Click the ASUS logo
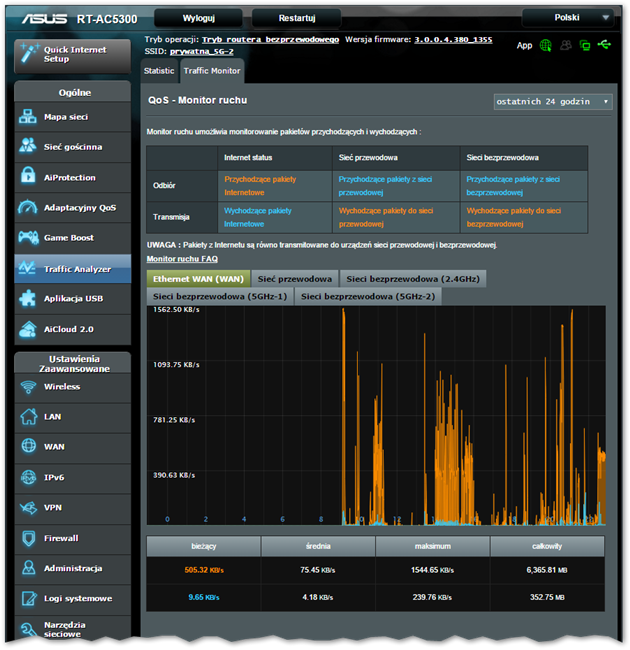This screenshot has width=630, height=650. click(44, 19)
